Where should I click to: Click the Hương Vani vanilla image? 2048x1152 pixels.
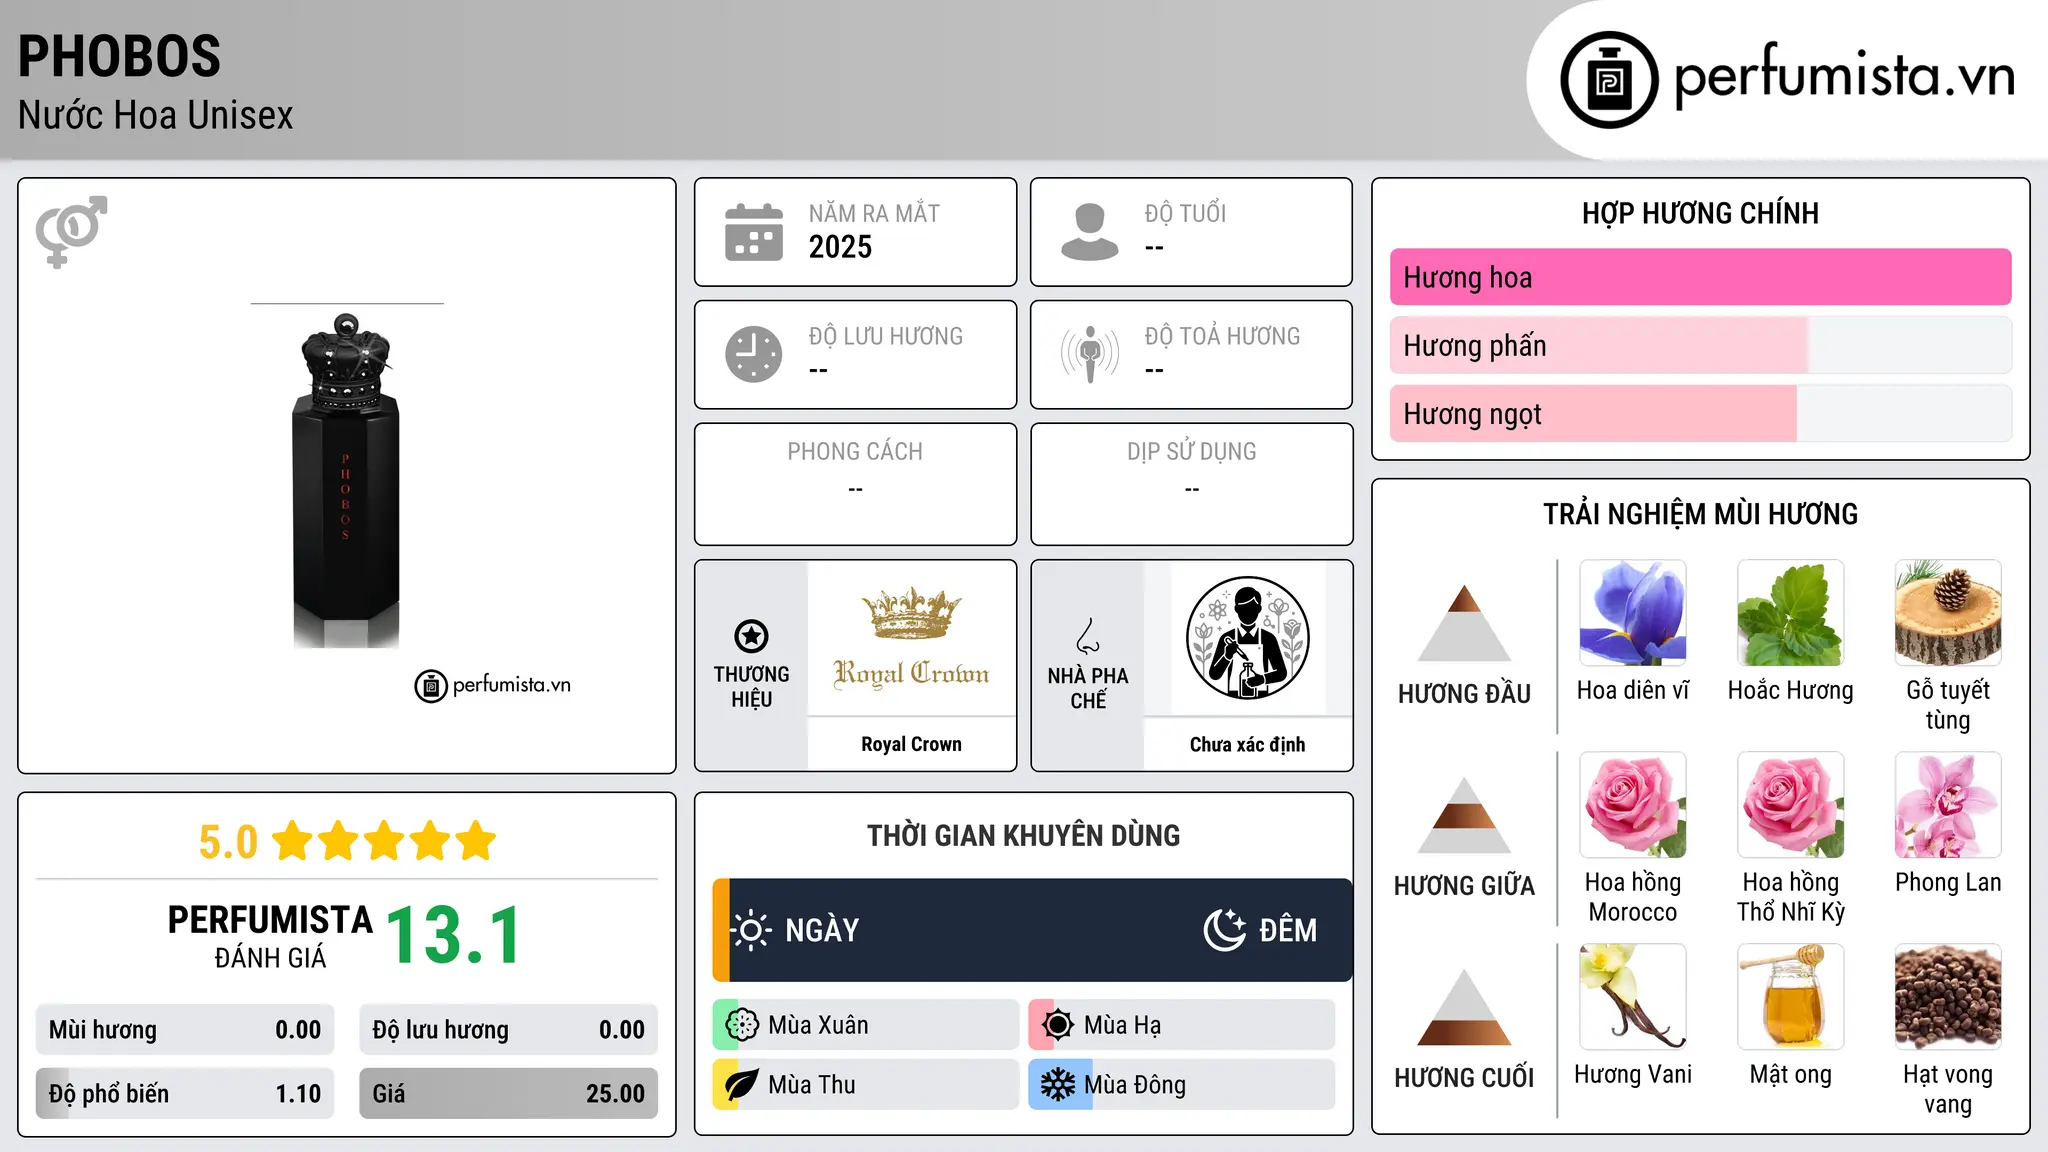click(1633, 997)
